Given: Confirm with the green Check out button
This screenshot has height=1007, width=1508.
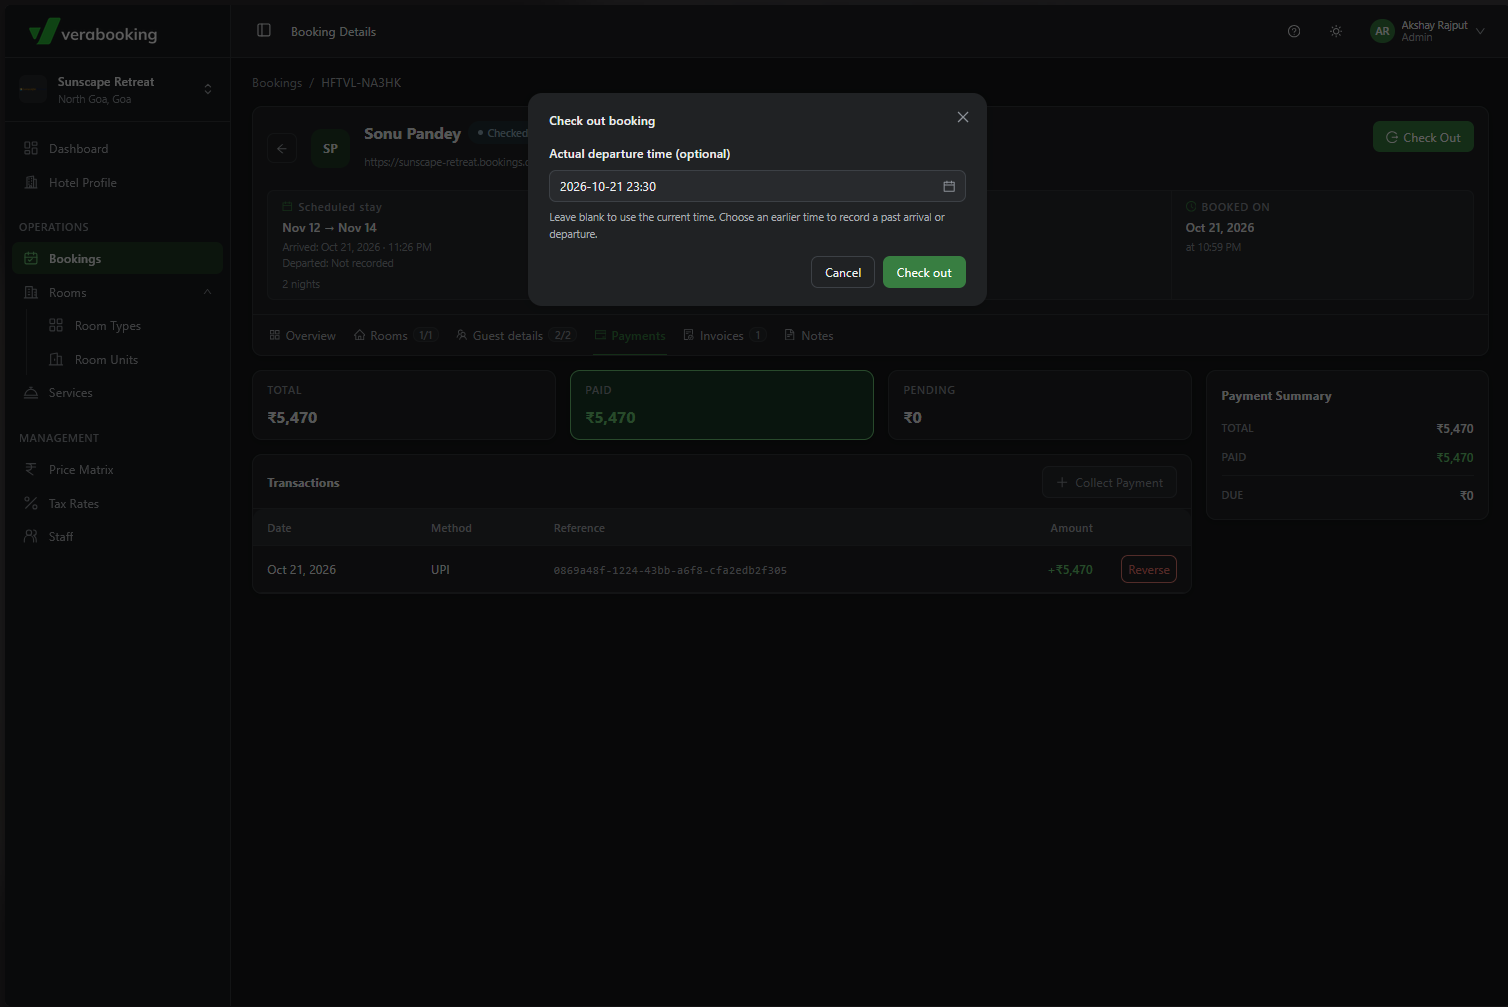Looking at the screenshot, I should 924,273.
